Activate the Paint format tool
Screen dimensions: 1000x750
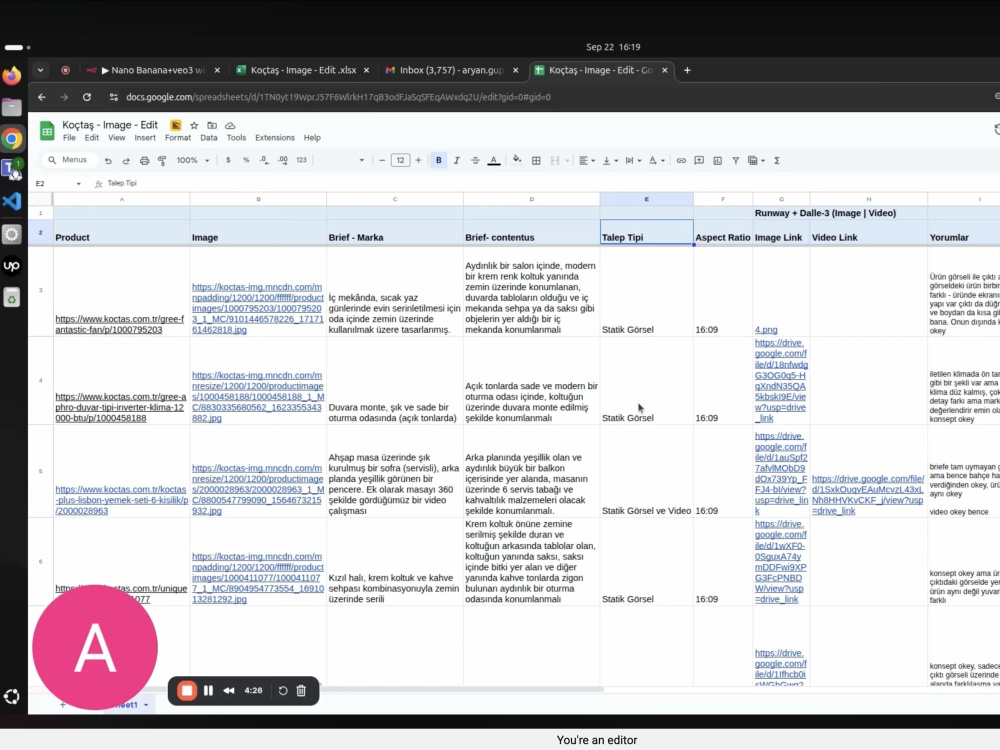[x=162, y=161]
